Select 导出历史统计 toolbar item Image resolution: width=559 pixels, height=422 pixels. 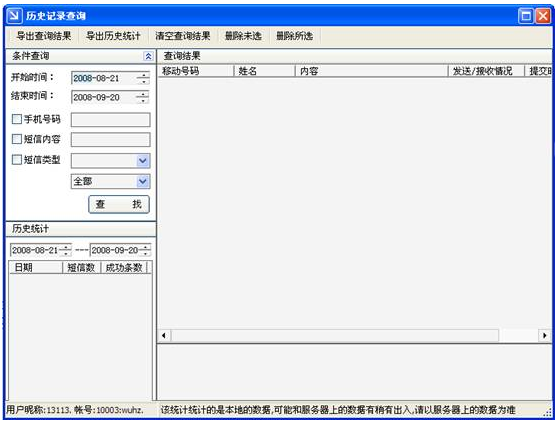pyautogui.click(x=113, y=36)
